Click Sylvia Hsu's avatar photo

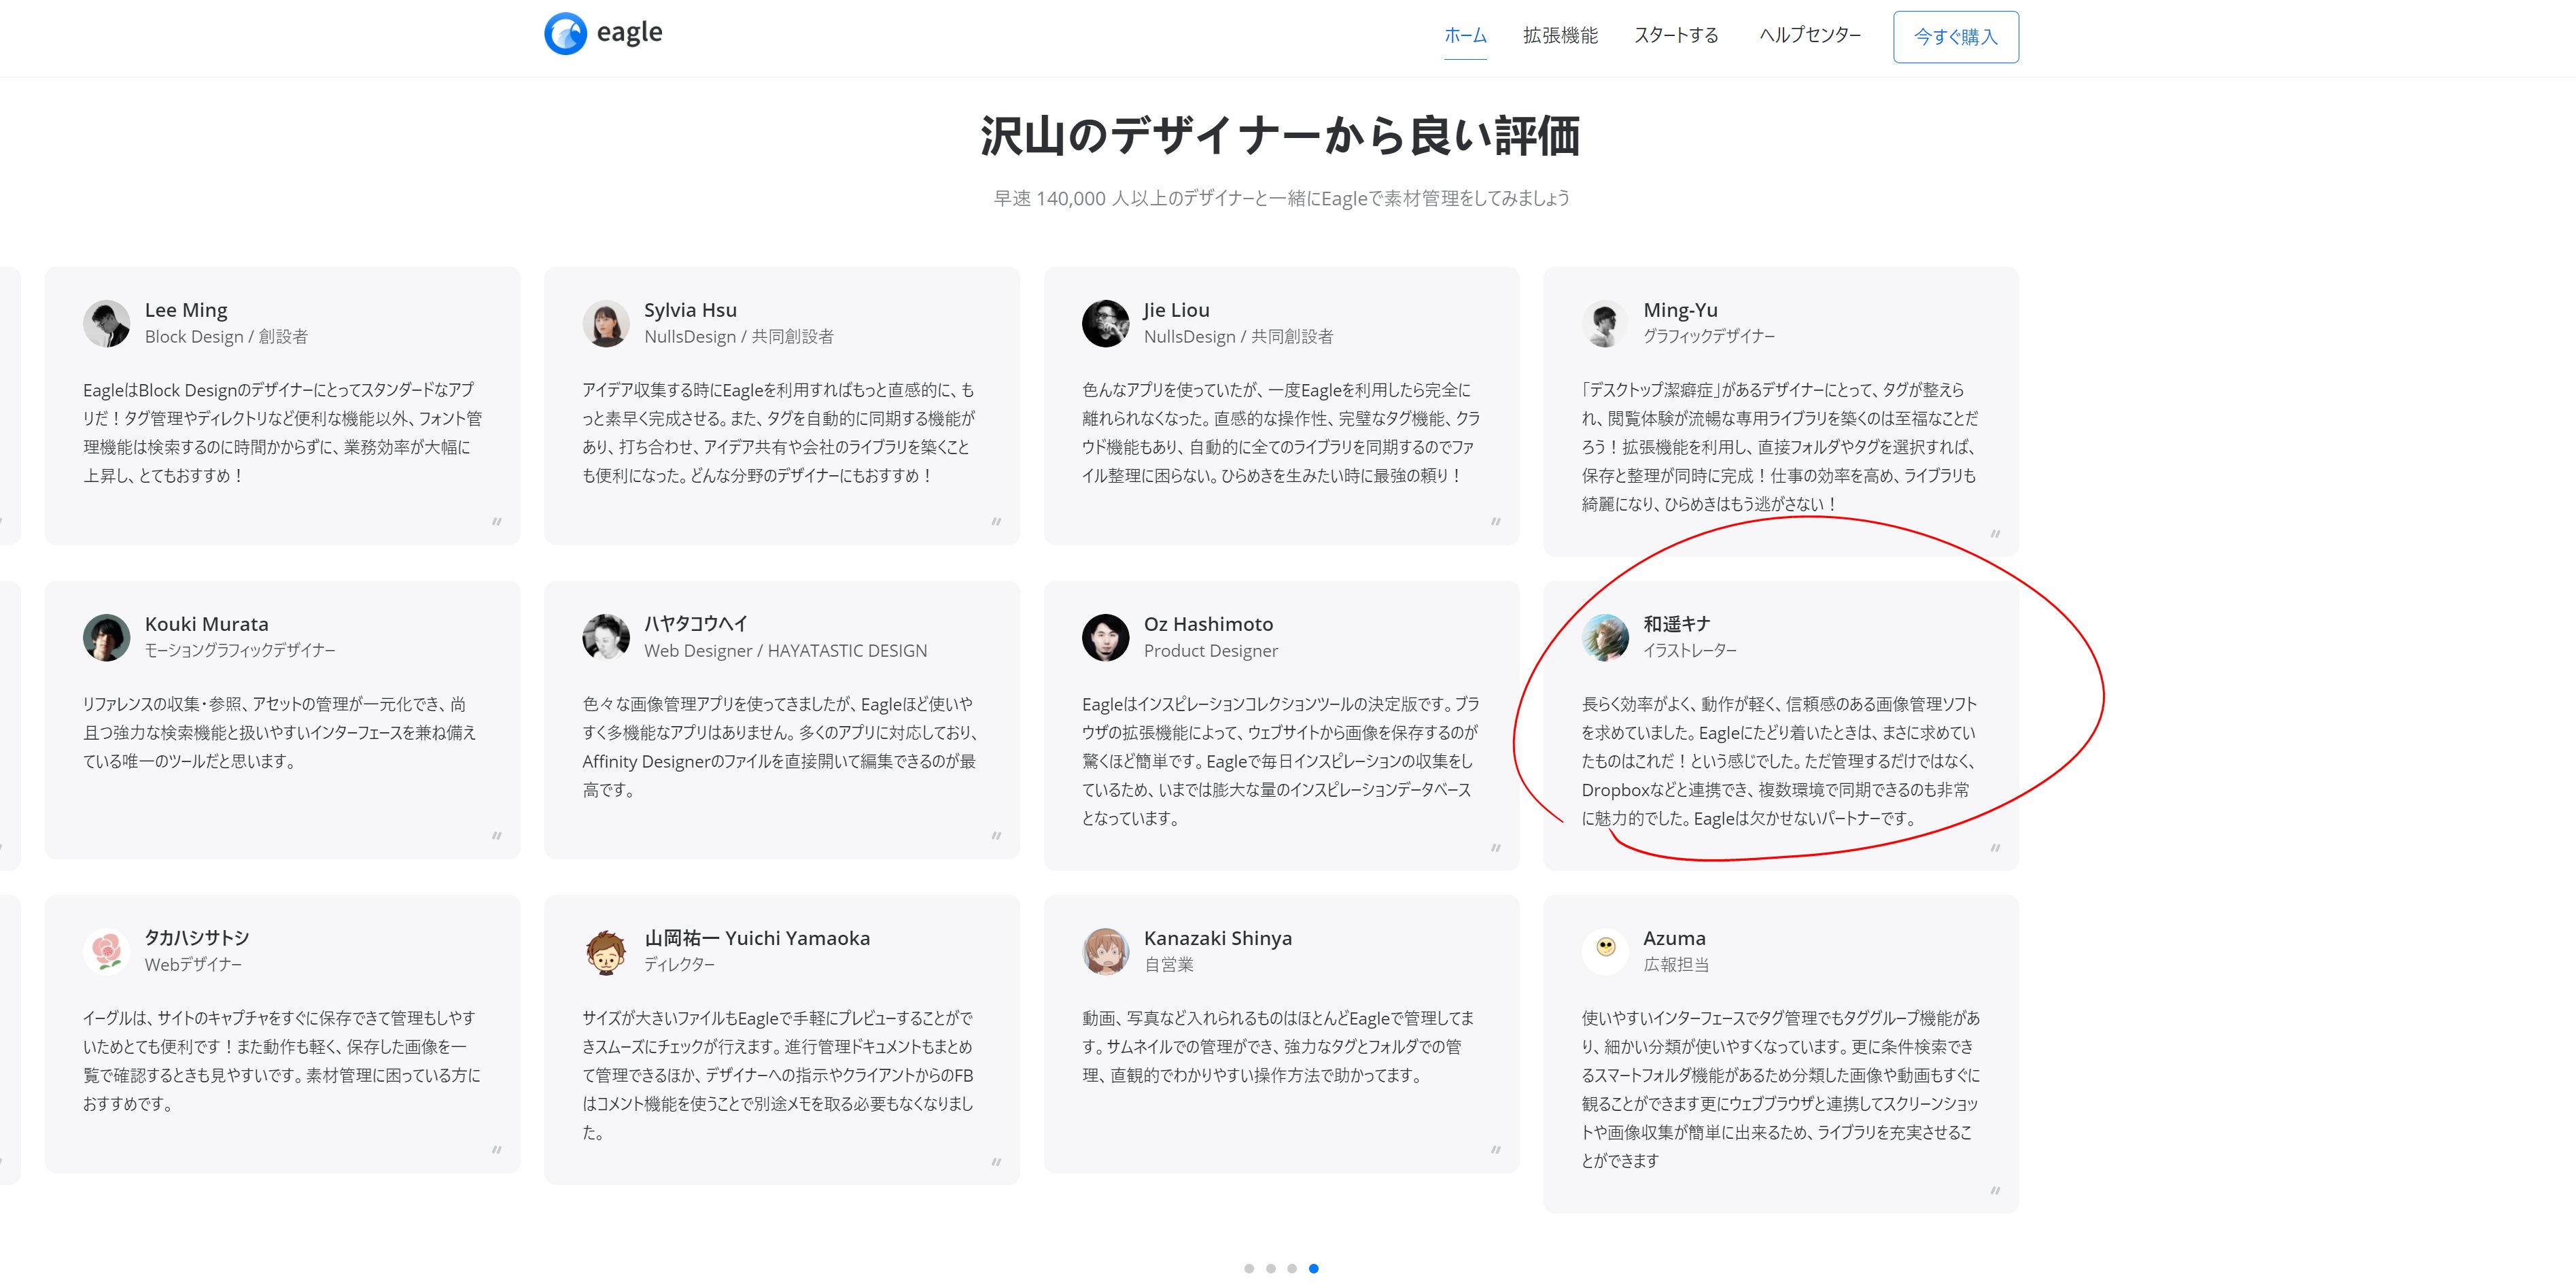tap(606, 324)
